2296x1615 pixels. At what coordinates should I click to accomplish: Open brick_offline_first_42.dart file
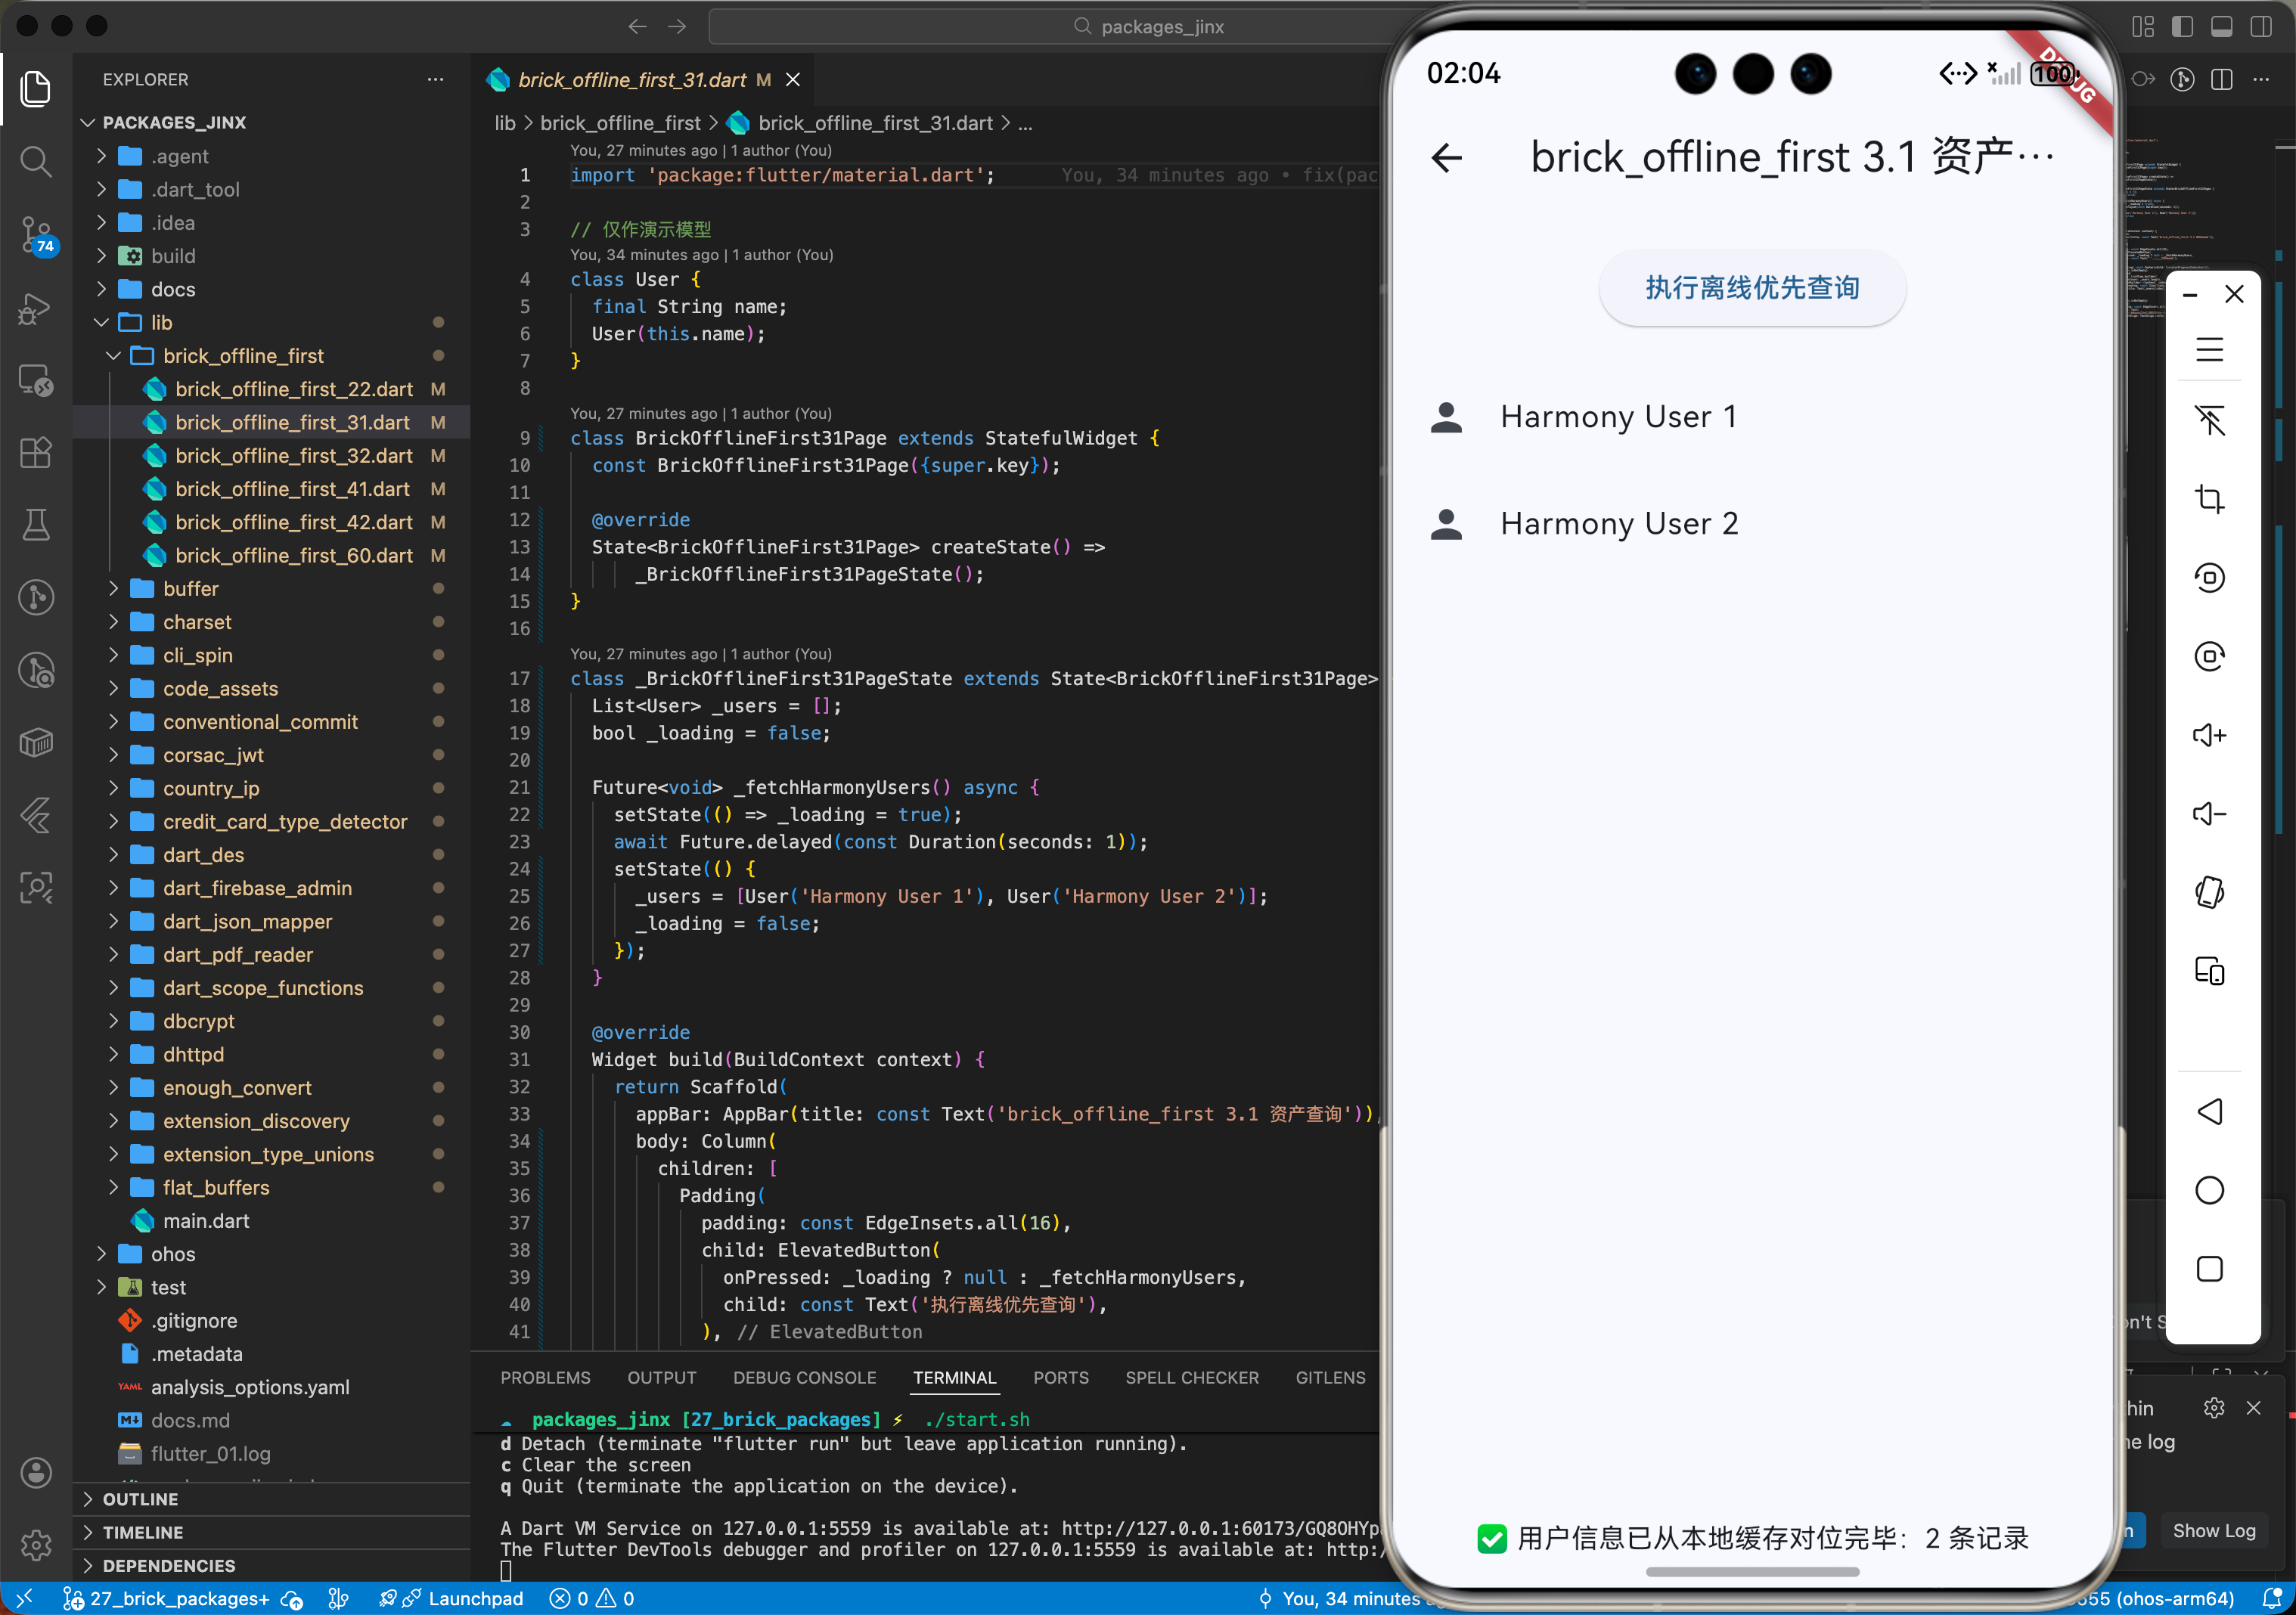click(x=293, y=522)
